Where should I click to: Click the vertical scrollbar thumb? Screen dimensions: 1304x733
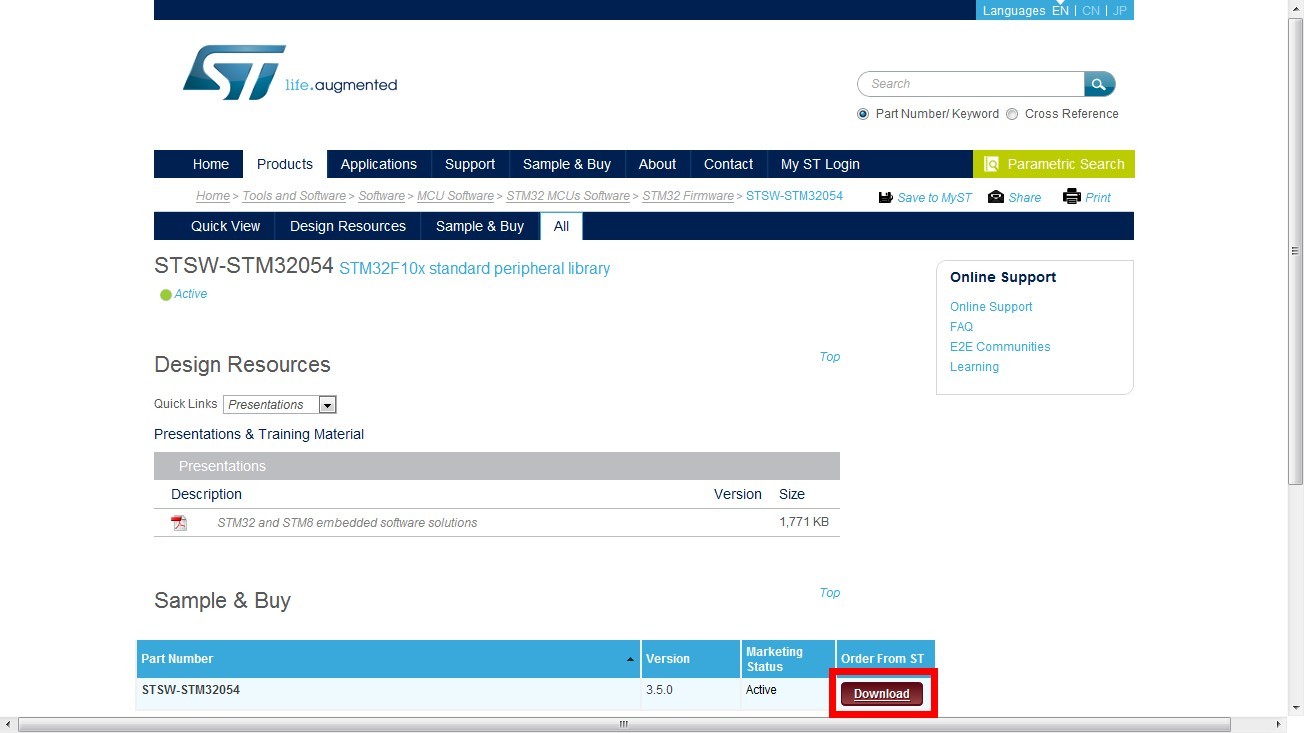point(1296,251)
